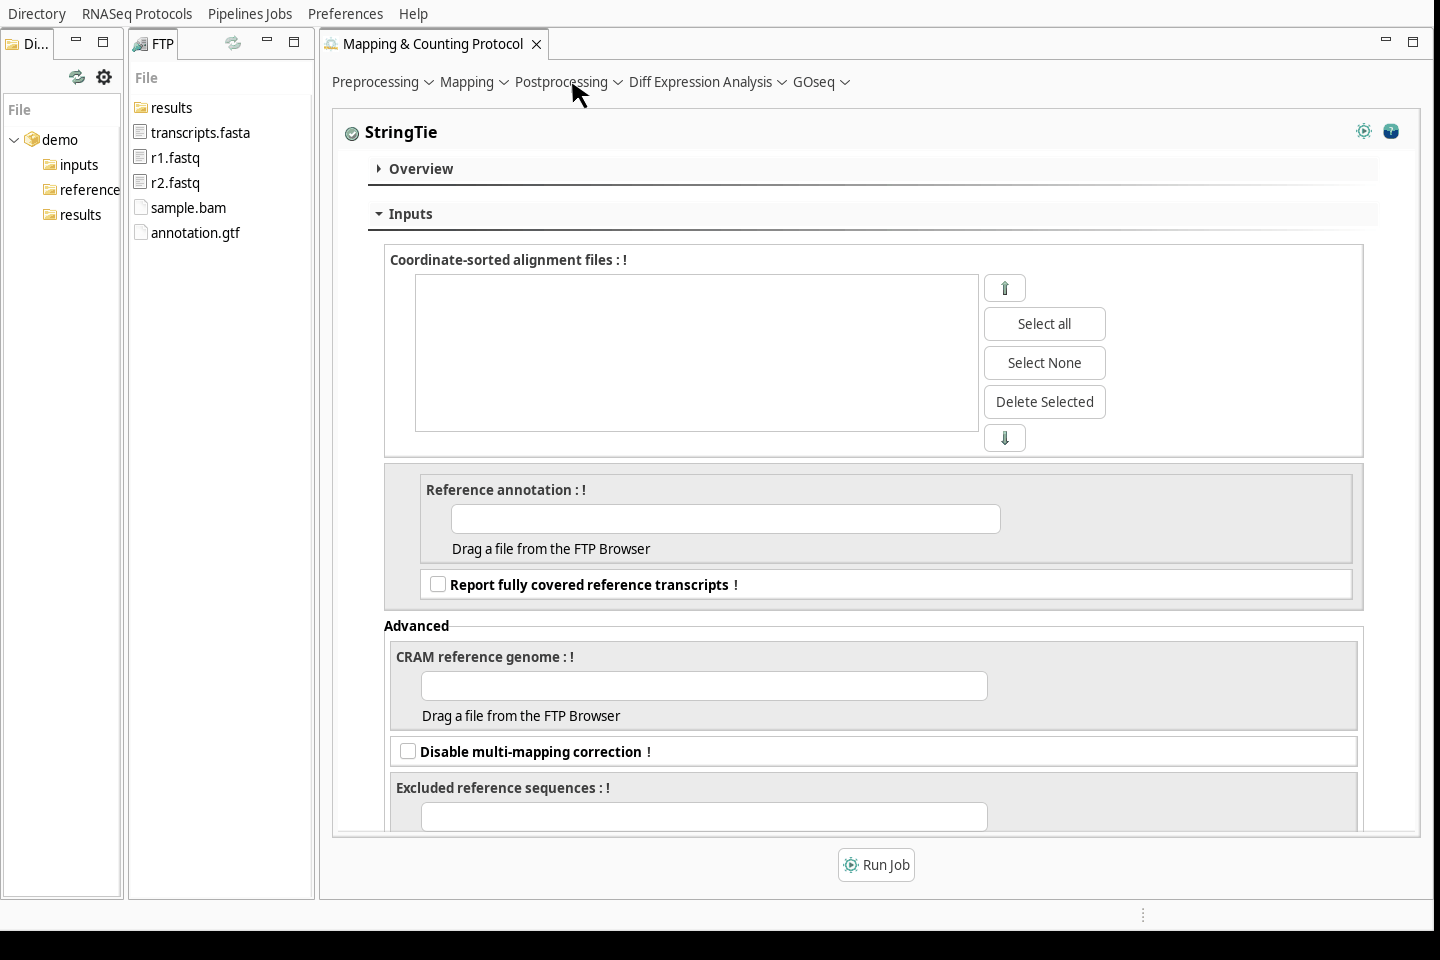Image resolution: width=1440 pixels, height=960 pixels.
Task: Click the FTP panel refresh icon
Action: 233,43
